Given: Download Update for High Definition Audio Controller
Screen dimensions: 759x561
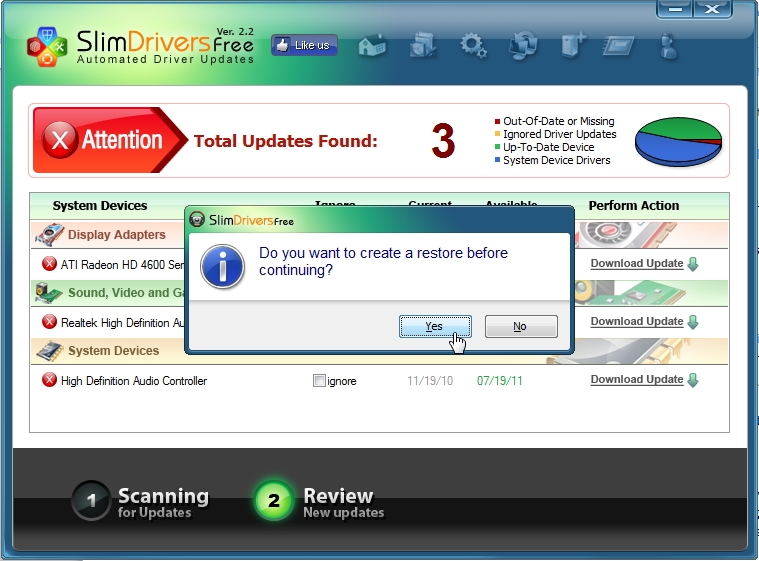Looking at the screenshot, I should (637, 379).
